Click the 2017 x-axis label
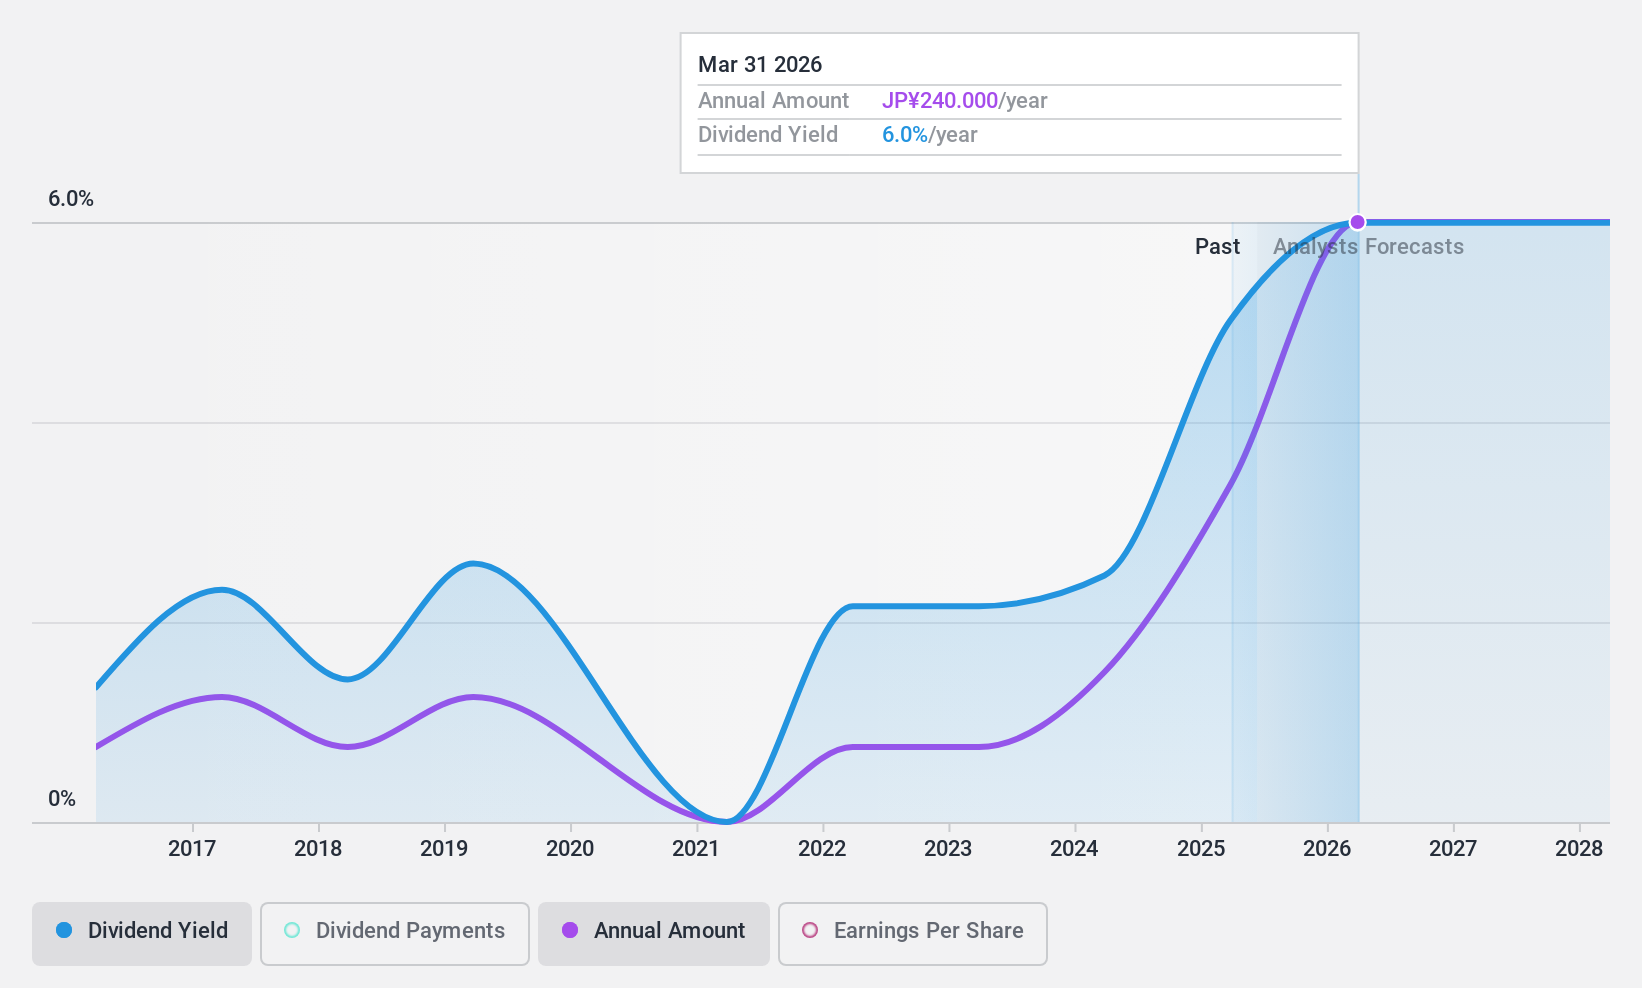1642x988 pixels. point(192,849)
